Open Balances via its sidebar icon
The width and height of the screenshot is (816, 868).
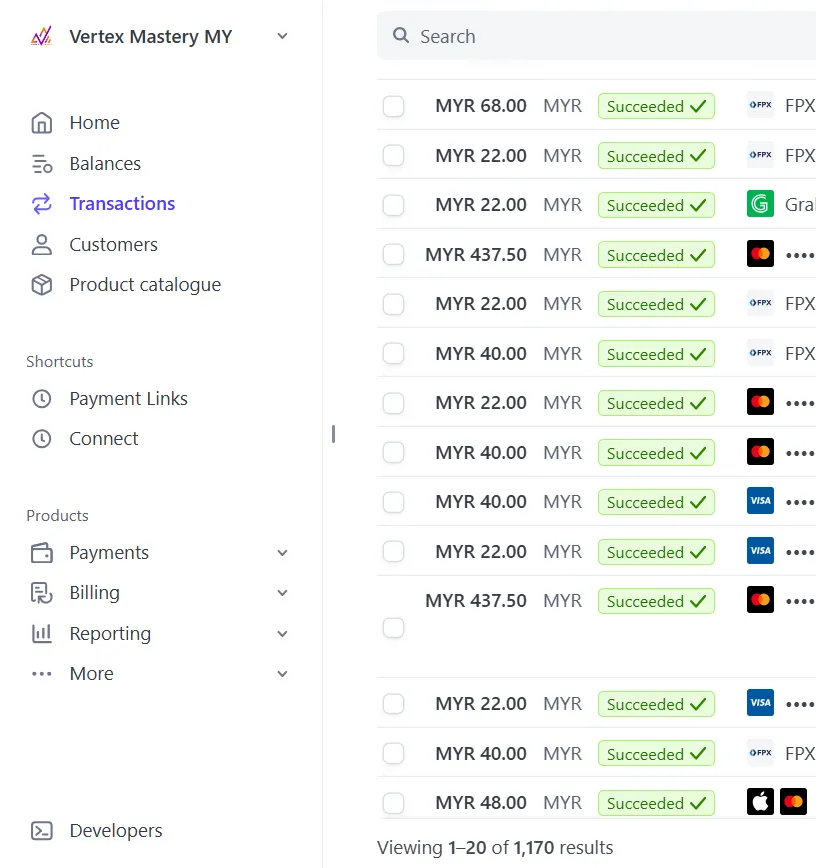point(41,164)
